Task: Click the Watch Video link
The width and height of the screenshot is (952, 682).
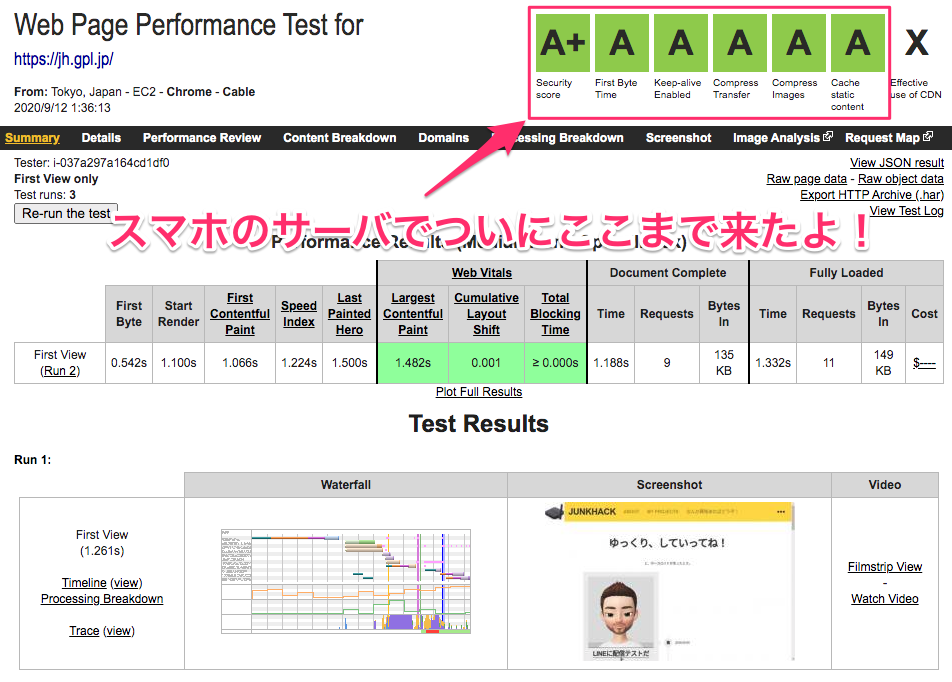Action: coord(884,599)
